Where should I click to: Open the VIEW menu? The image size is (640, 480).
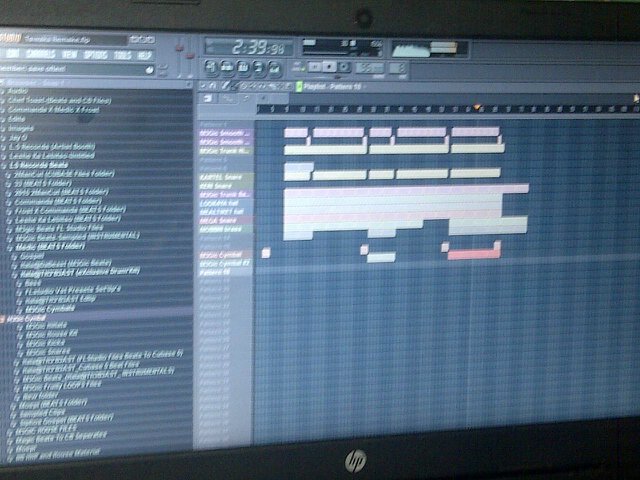point(69,54)
